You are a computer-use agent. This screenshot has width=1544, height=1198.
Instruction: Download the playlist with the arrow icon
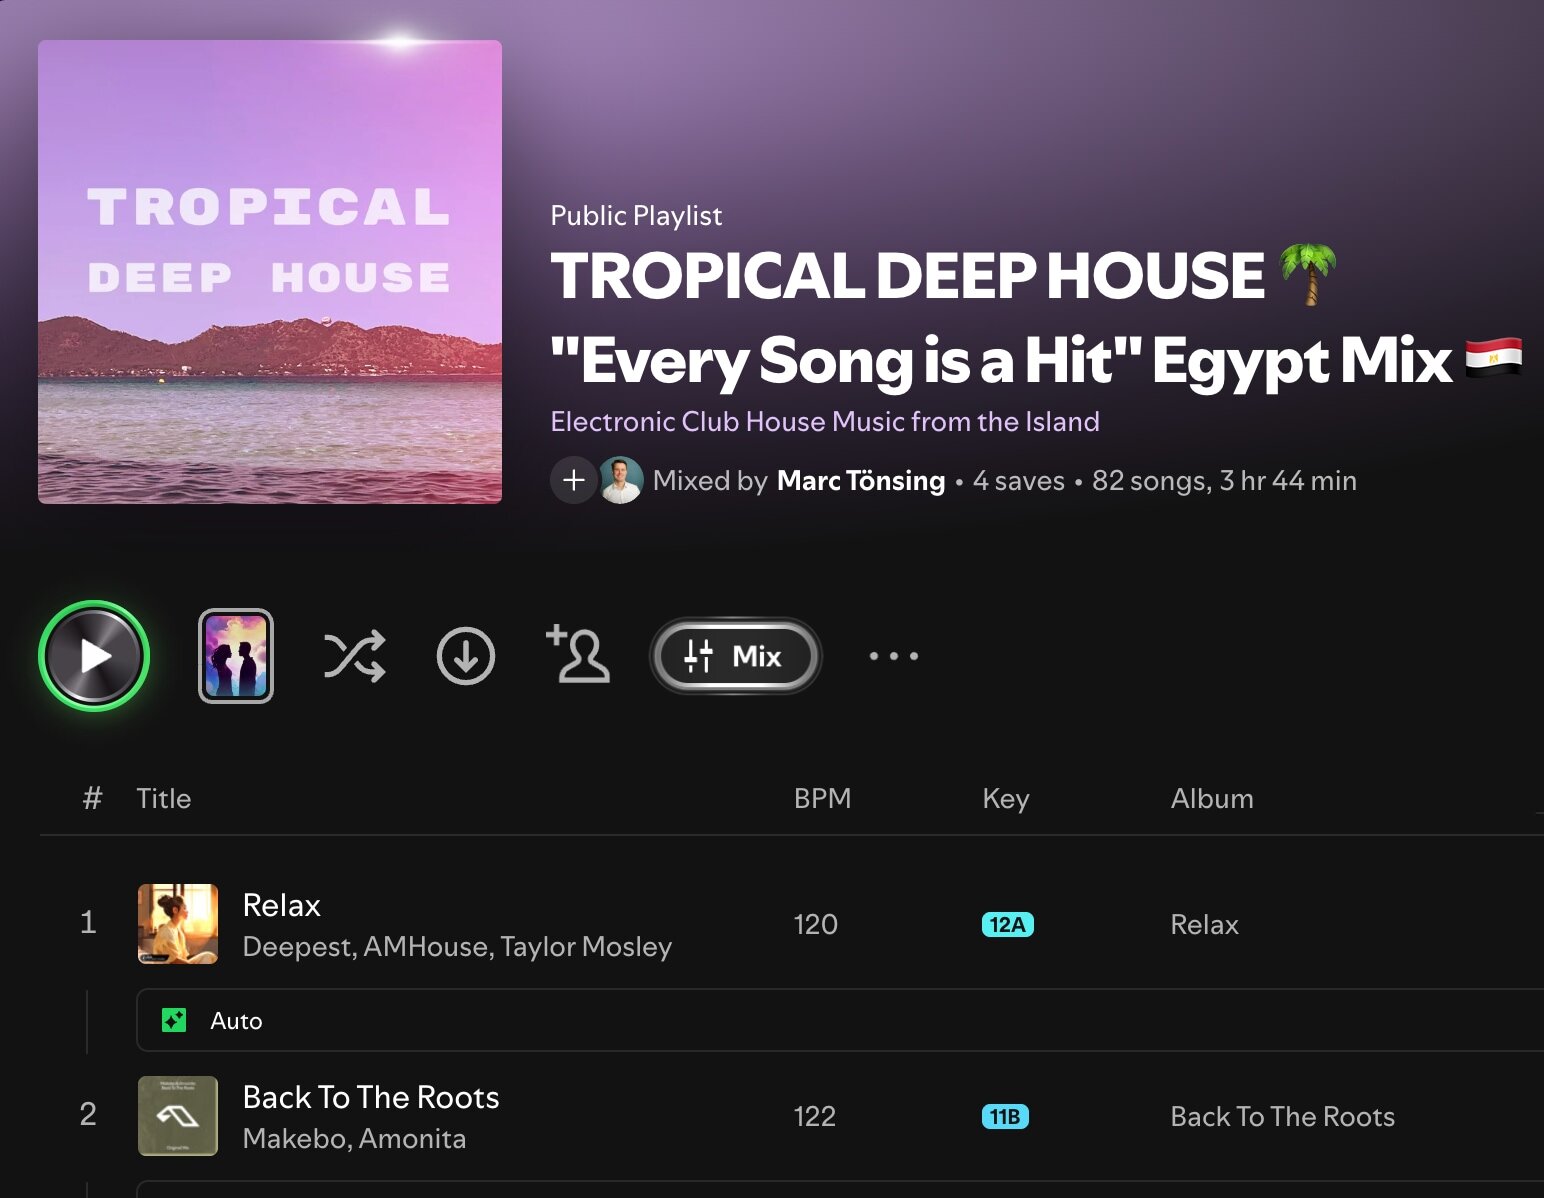pos(466,656)
